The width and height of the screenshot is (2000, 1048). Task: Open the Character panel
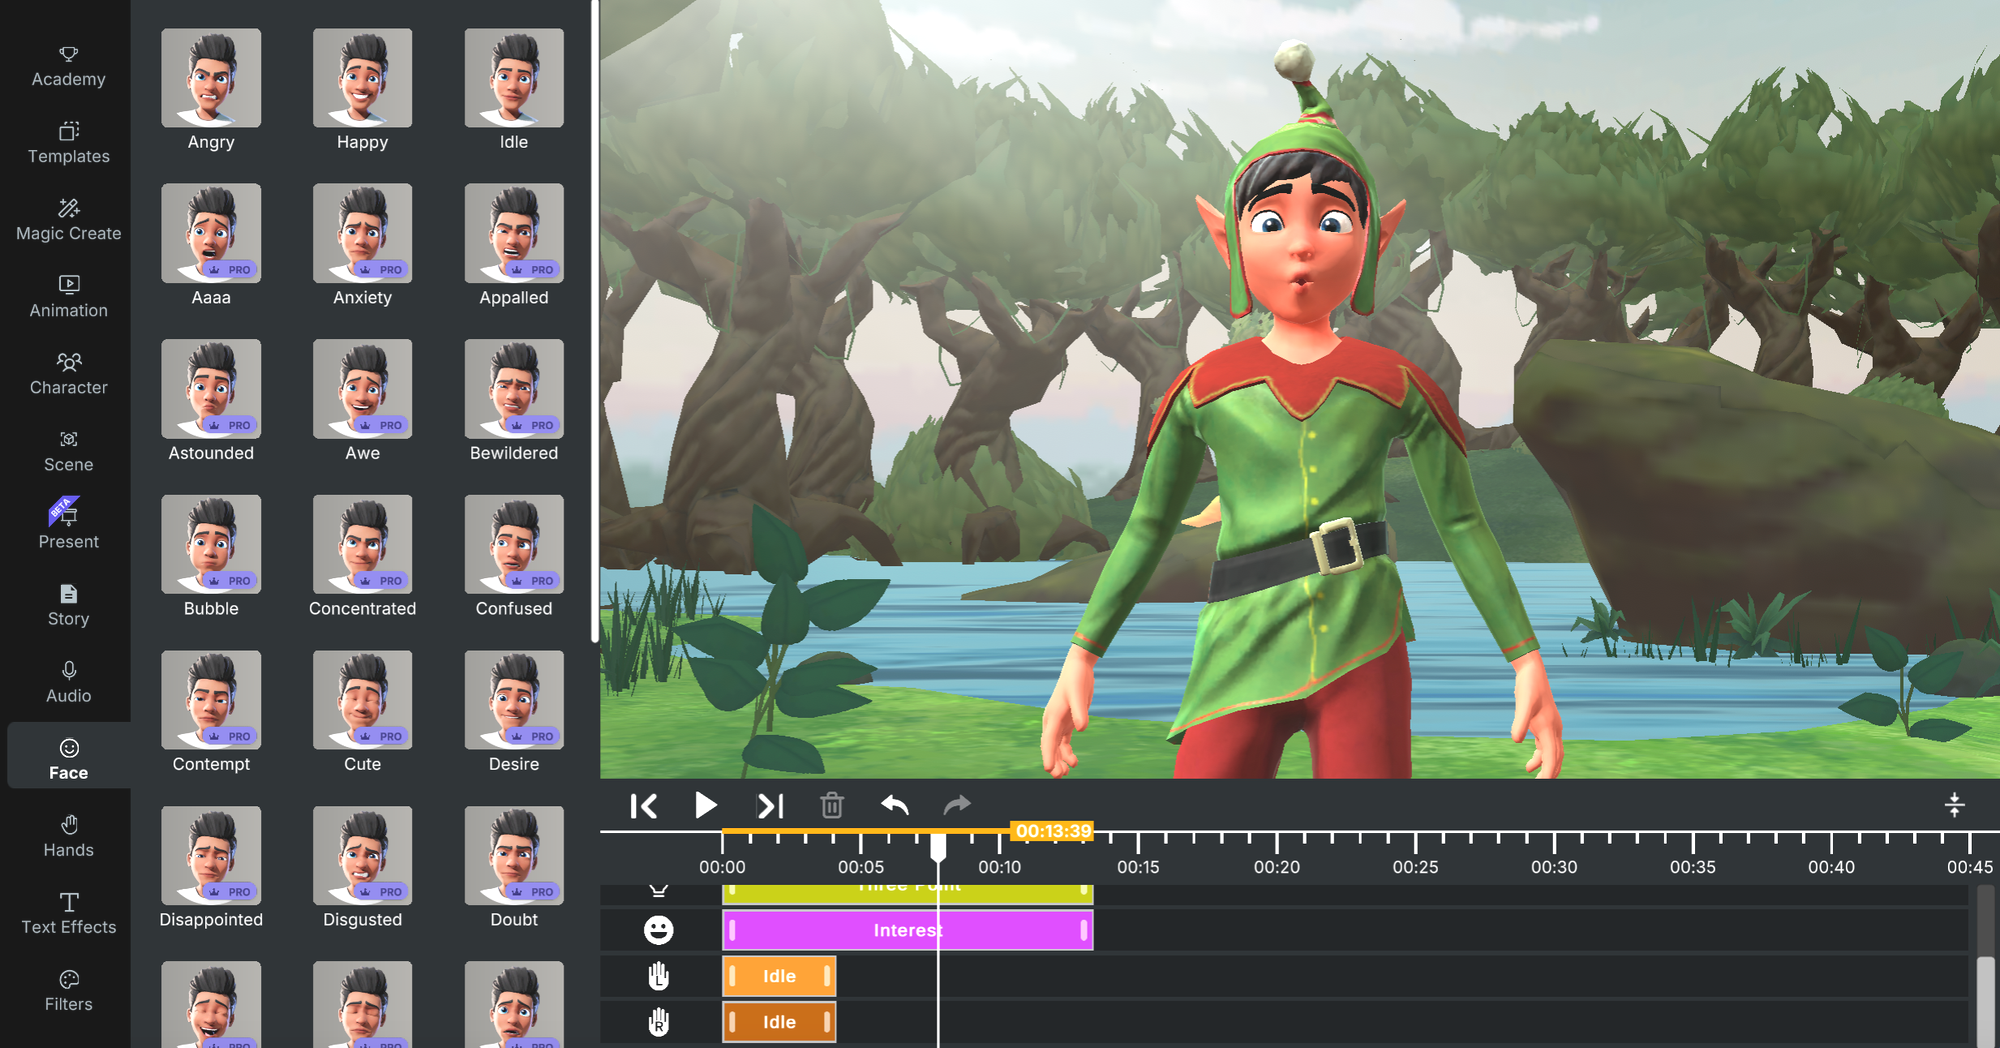[68, 373]
